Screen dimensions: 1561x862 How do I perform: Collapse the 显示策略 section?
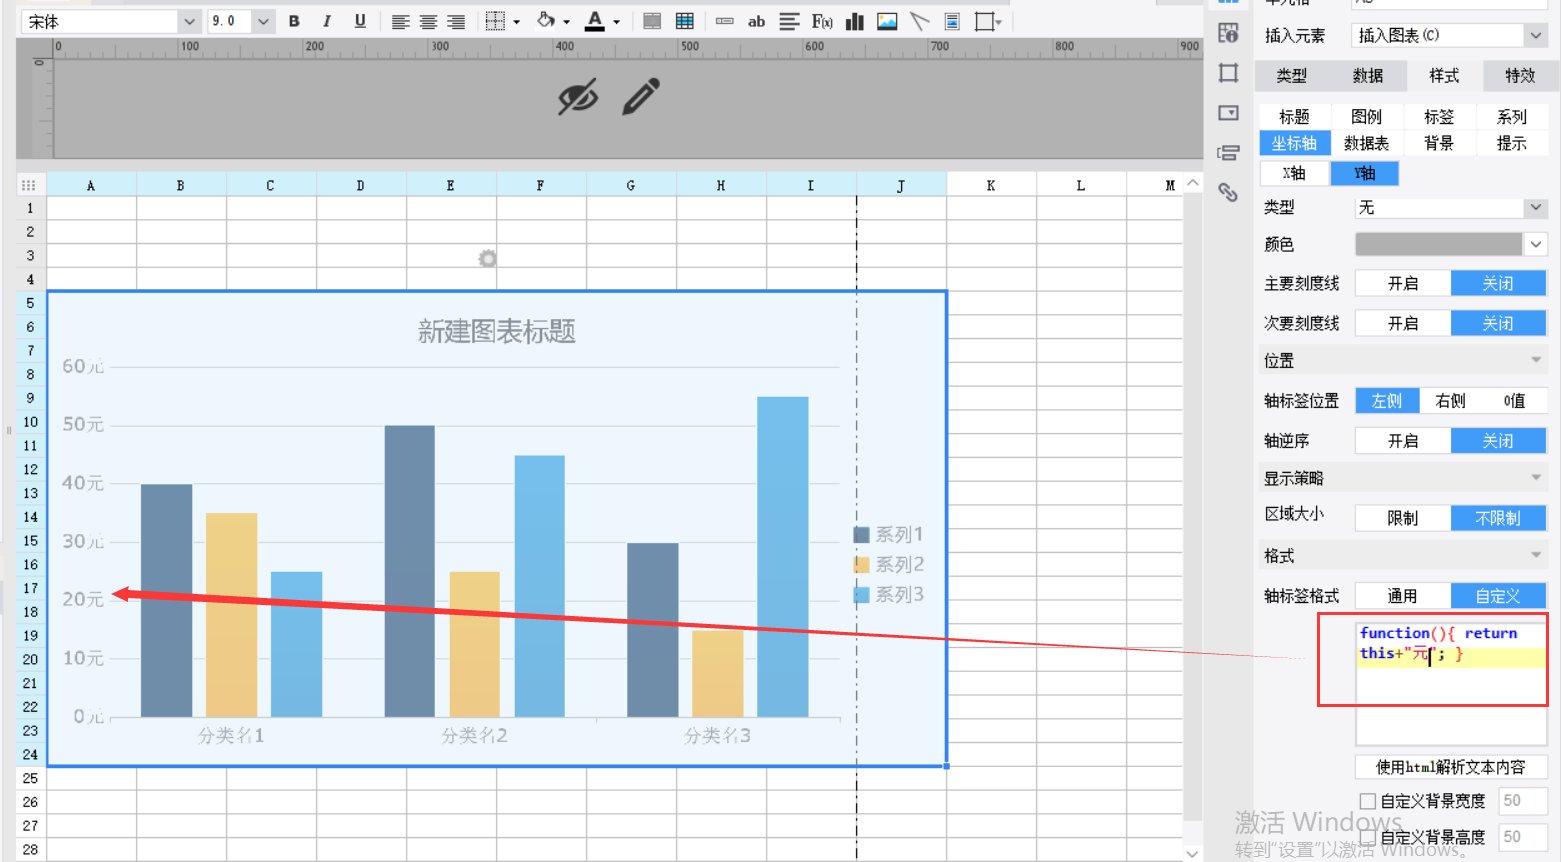point(1536,478)
